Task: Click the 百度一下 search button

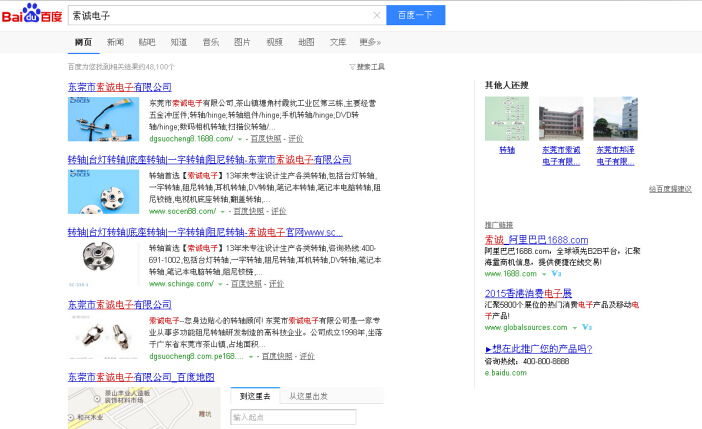Action: click(415, 15)
